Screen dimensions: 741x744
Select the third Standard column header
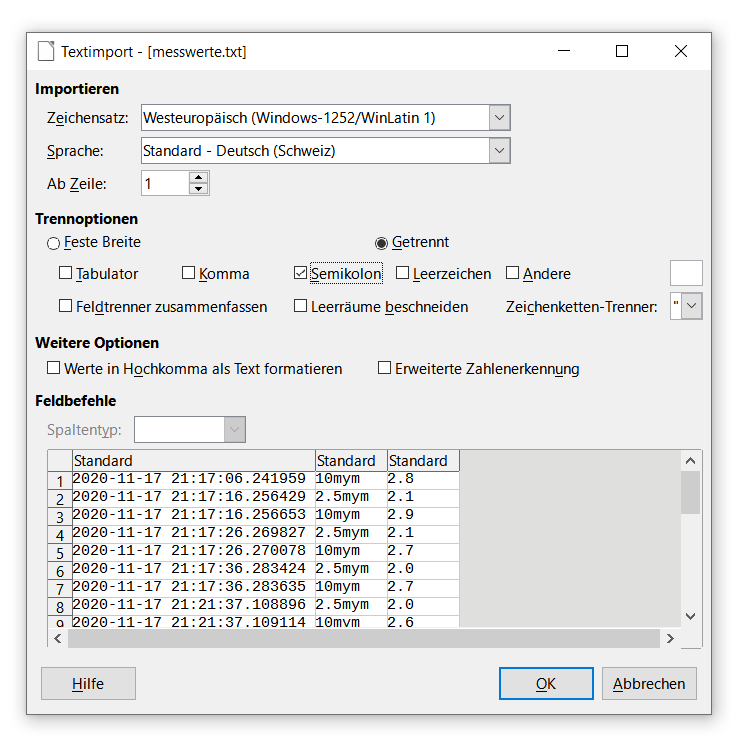[423, 461]
